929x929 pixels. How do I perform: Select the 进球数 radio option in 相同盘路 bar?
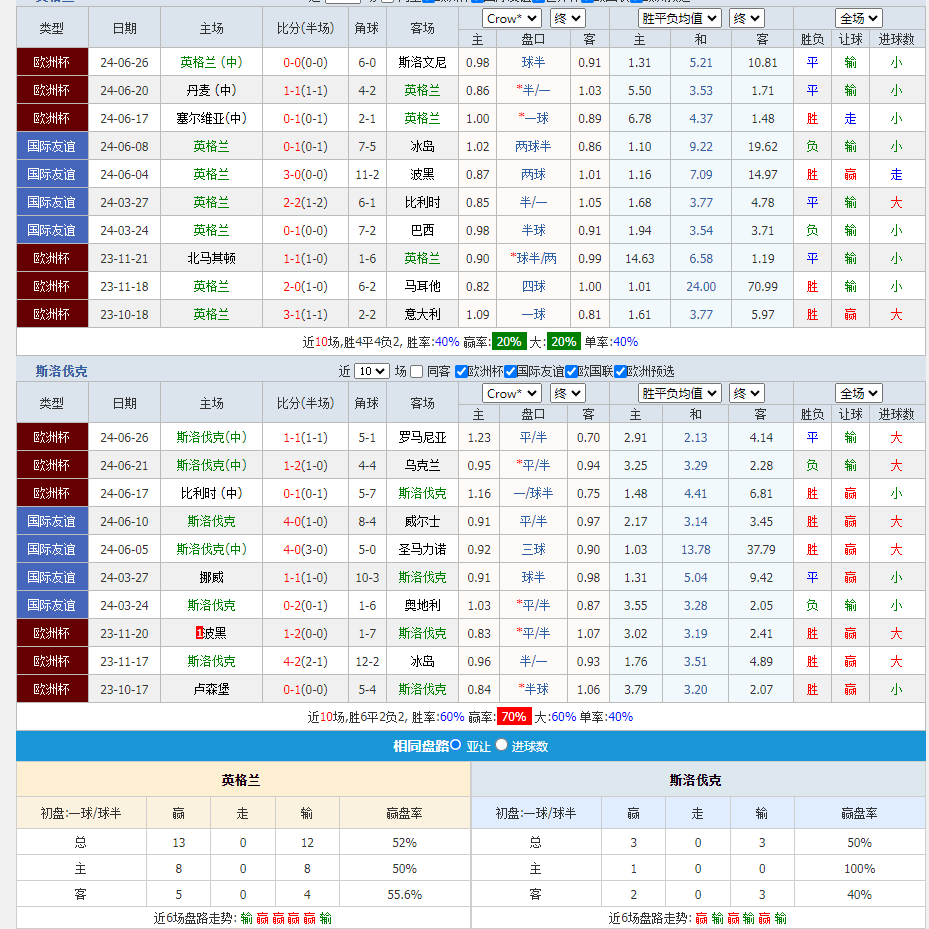(x=501, y=745)
